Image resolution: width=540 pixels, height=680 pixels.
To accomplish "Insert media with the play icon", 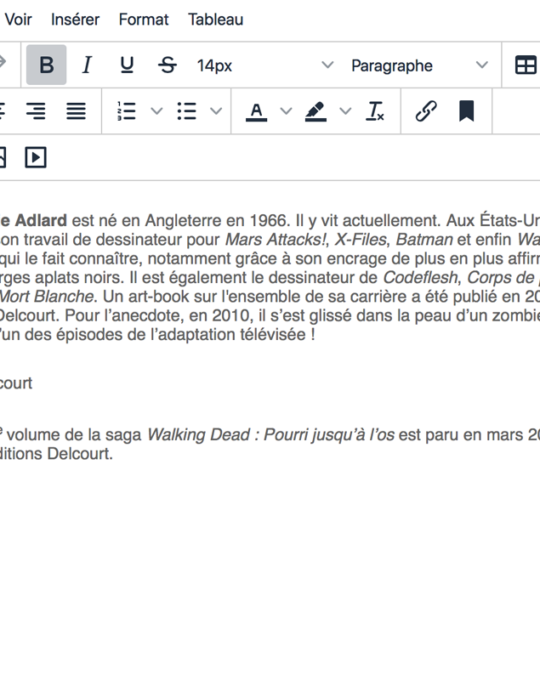I will pos(36,157).
